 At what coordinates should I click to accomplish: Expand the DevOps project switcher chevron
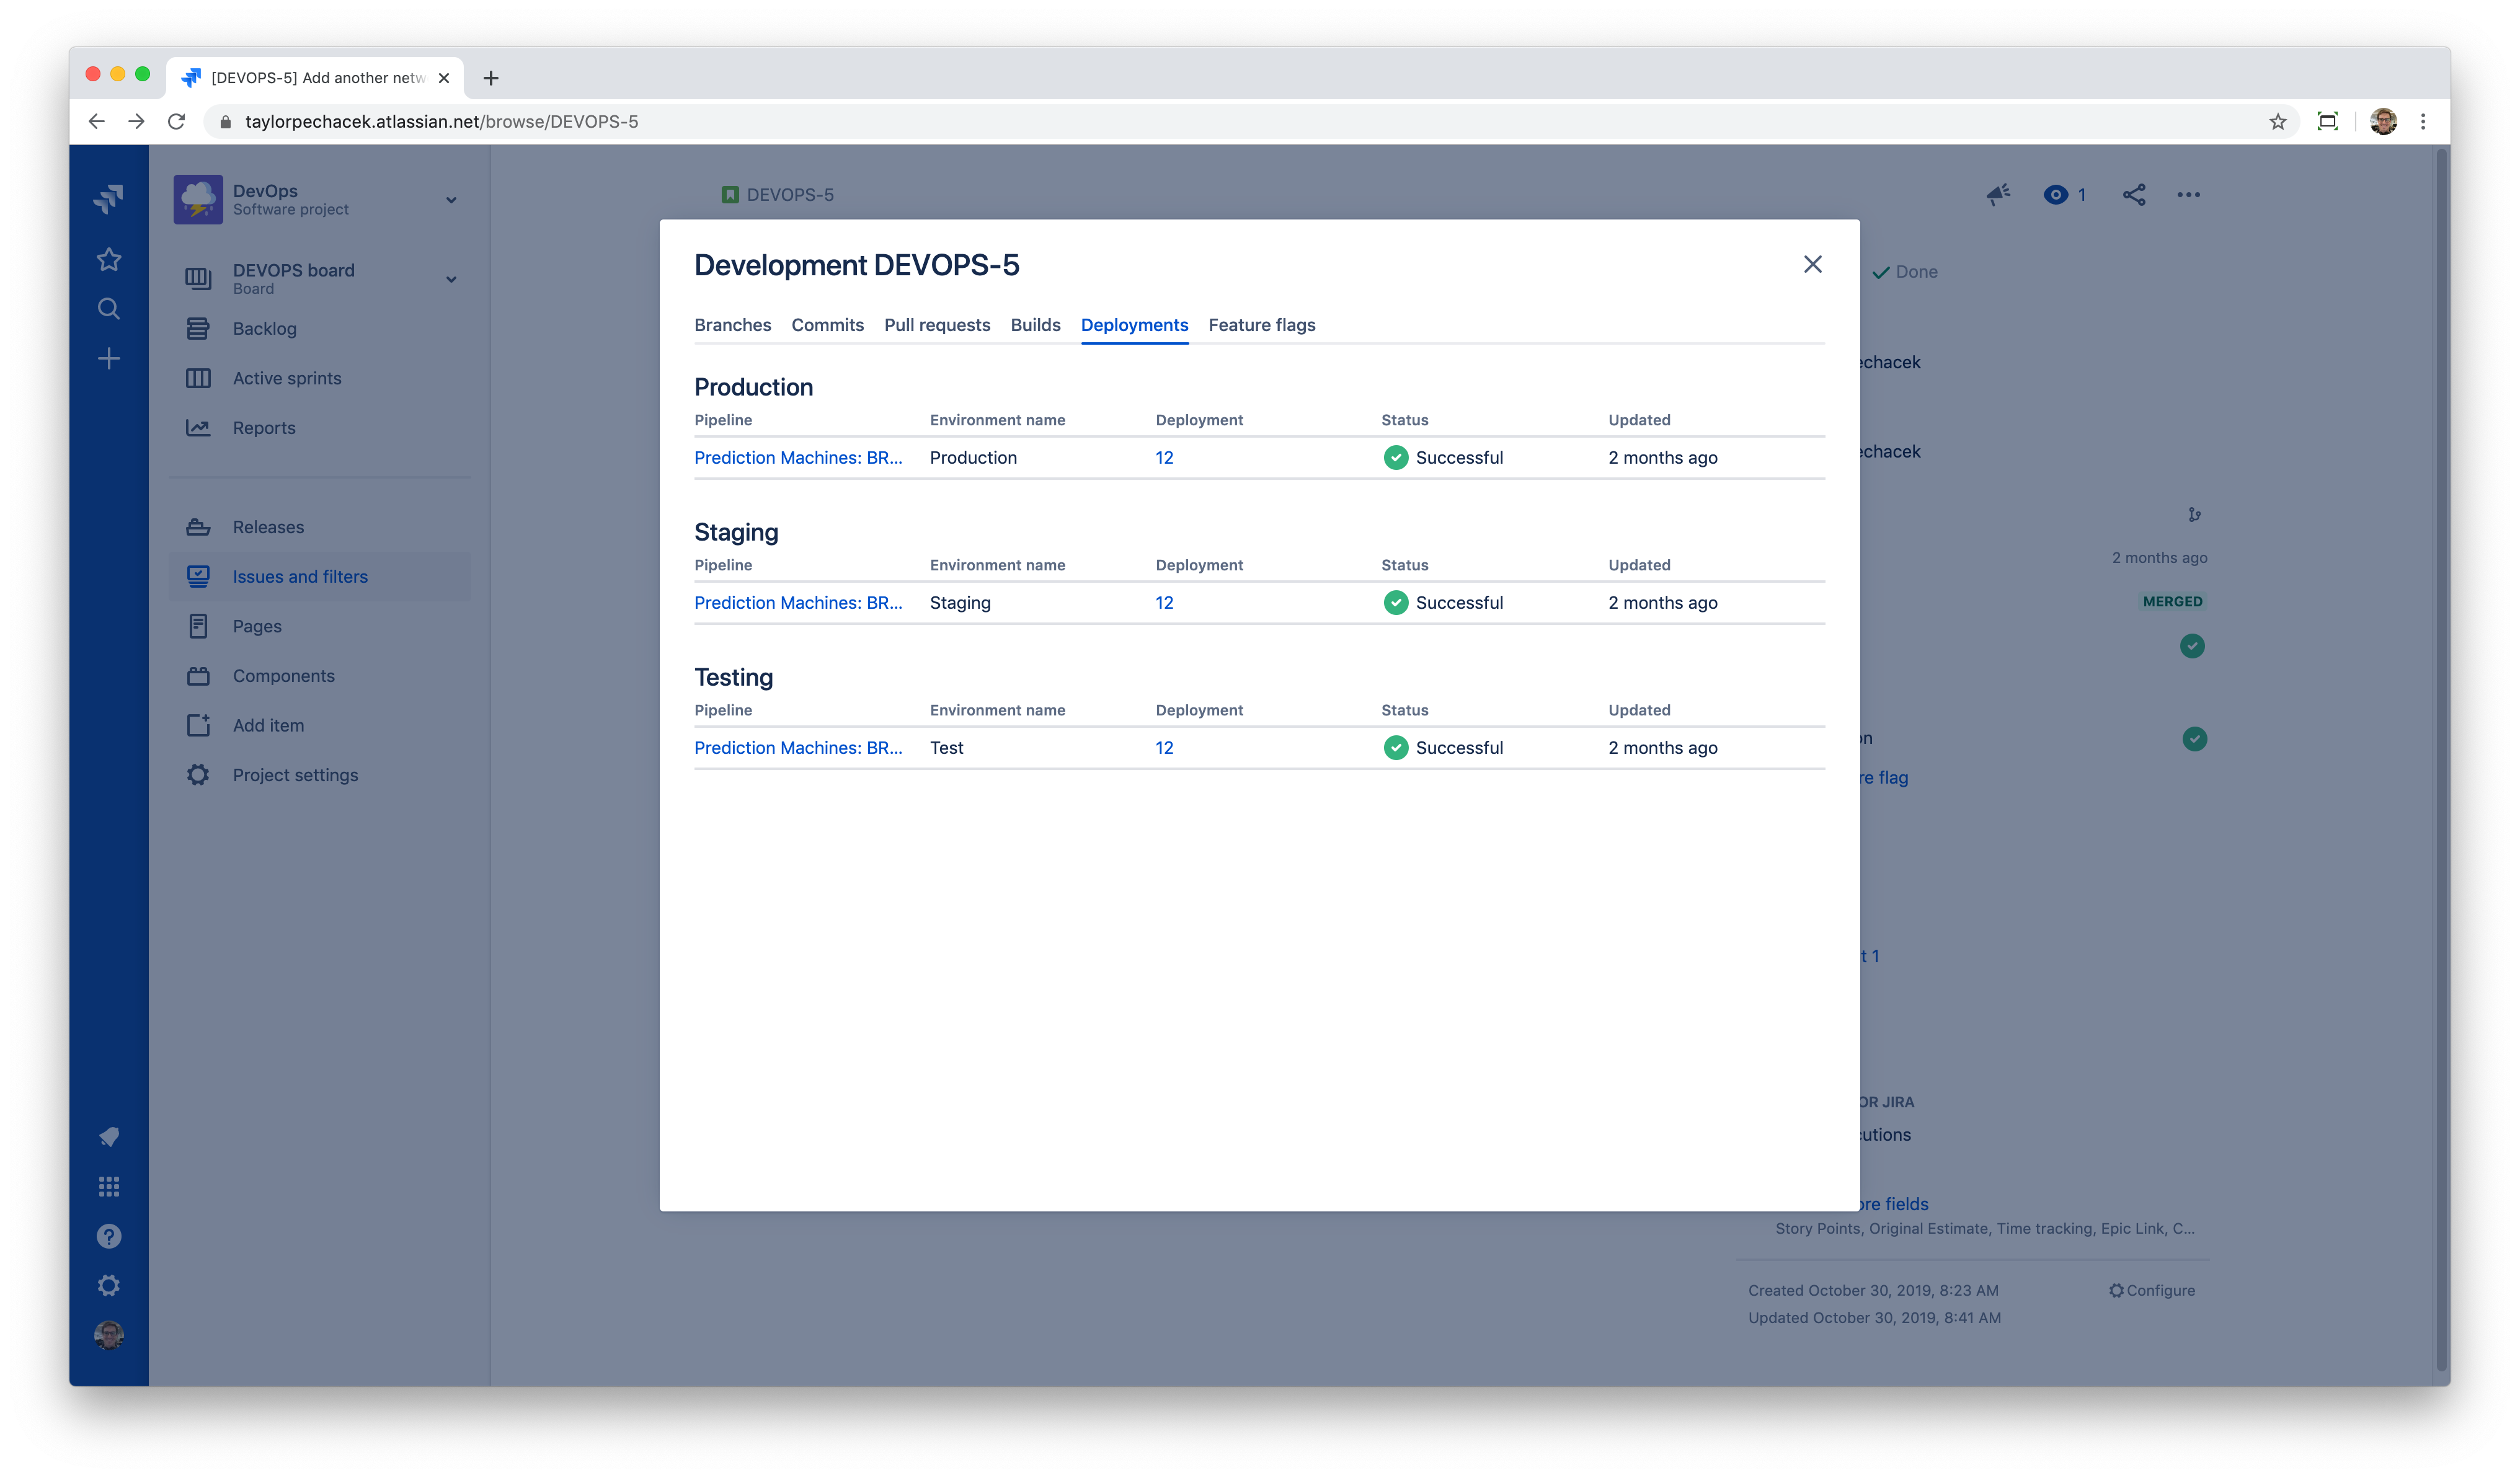click(x=451, y=200)
